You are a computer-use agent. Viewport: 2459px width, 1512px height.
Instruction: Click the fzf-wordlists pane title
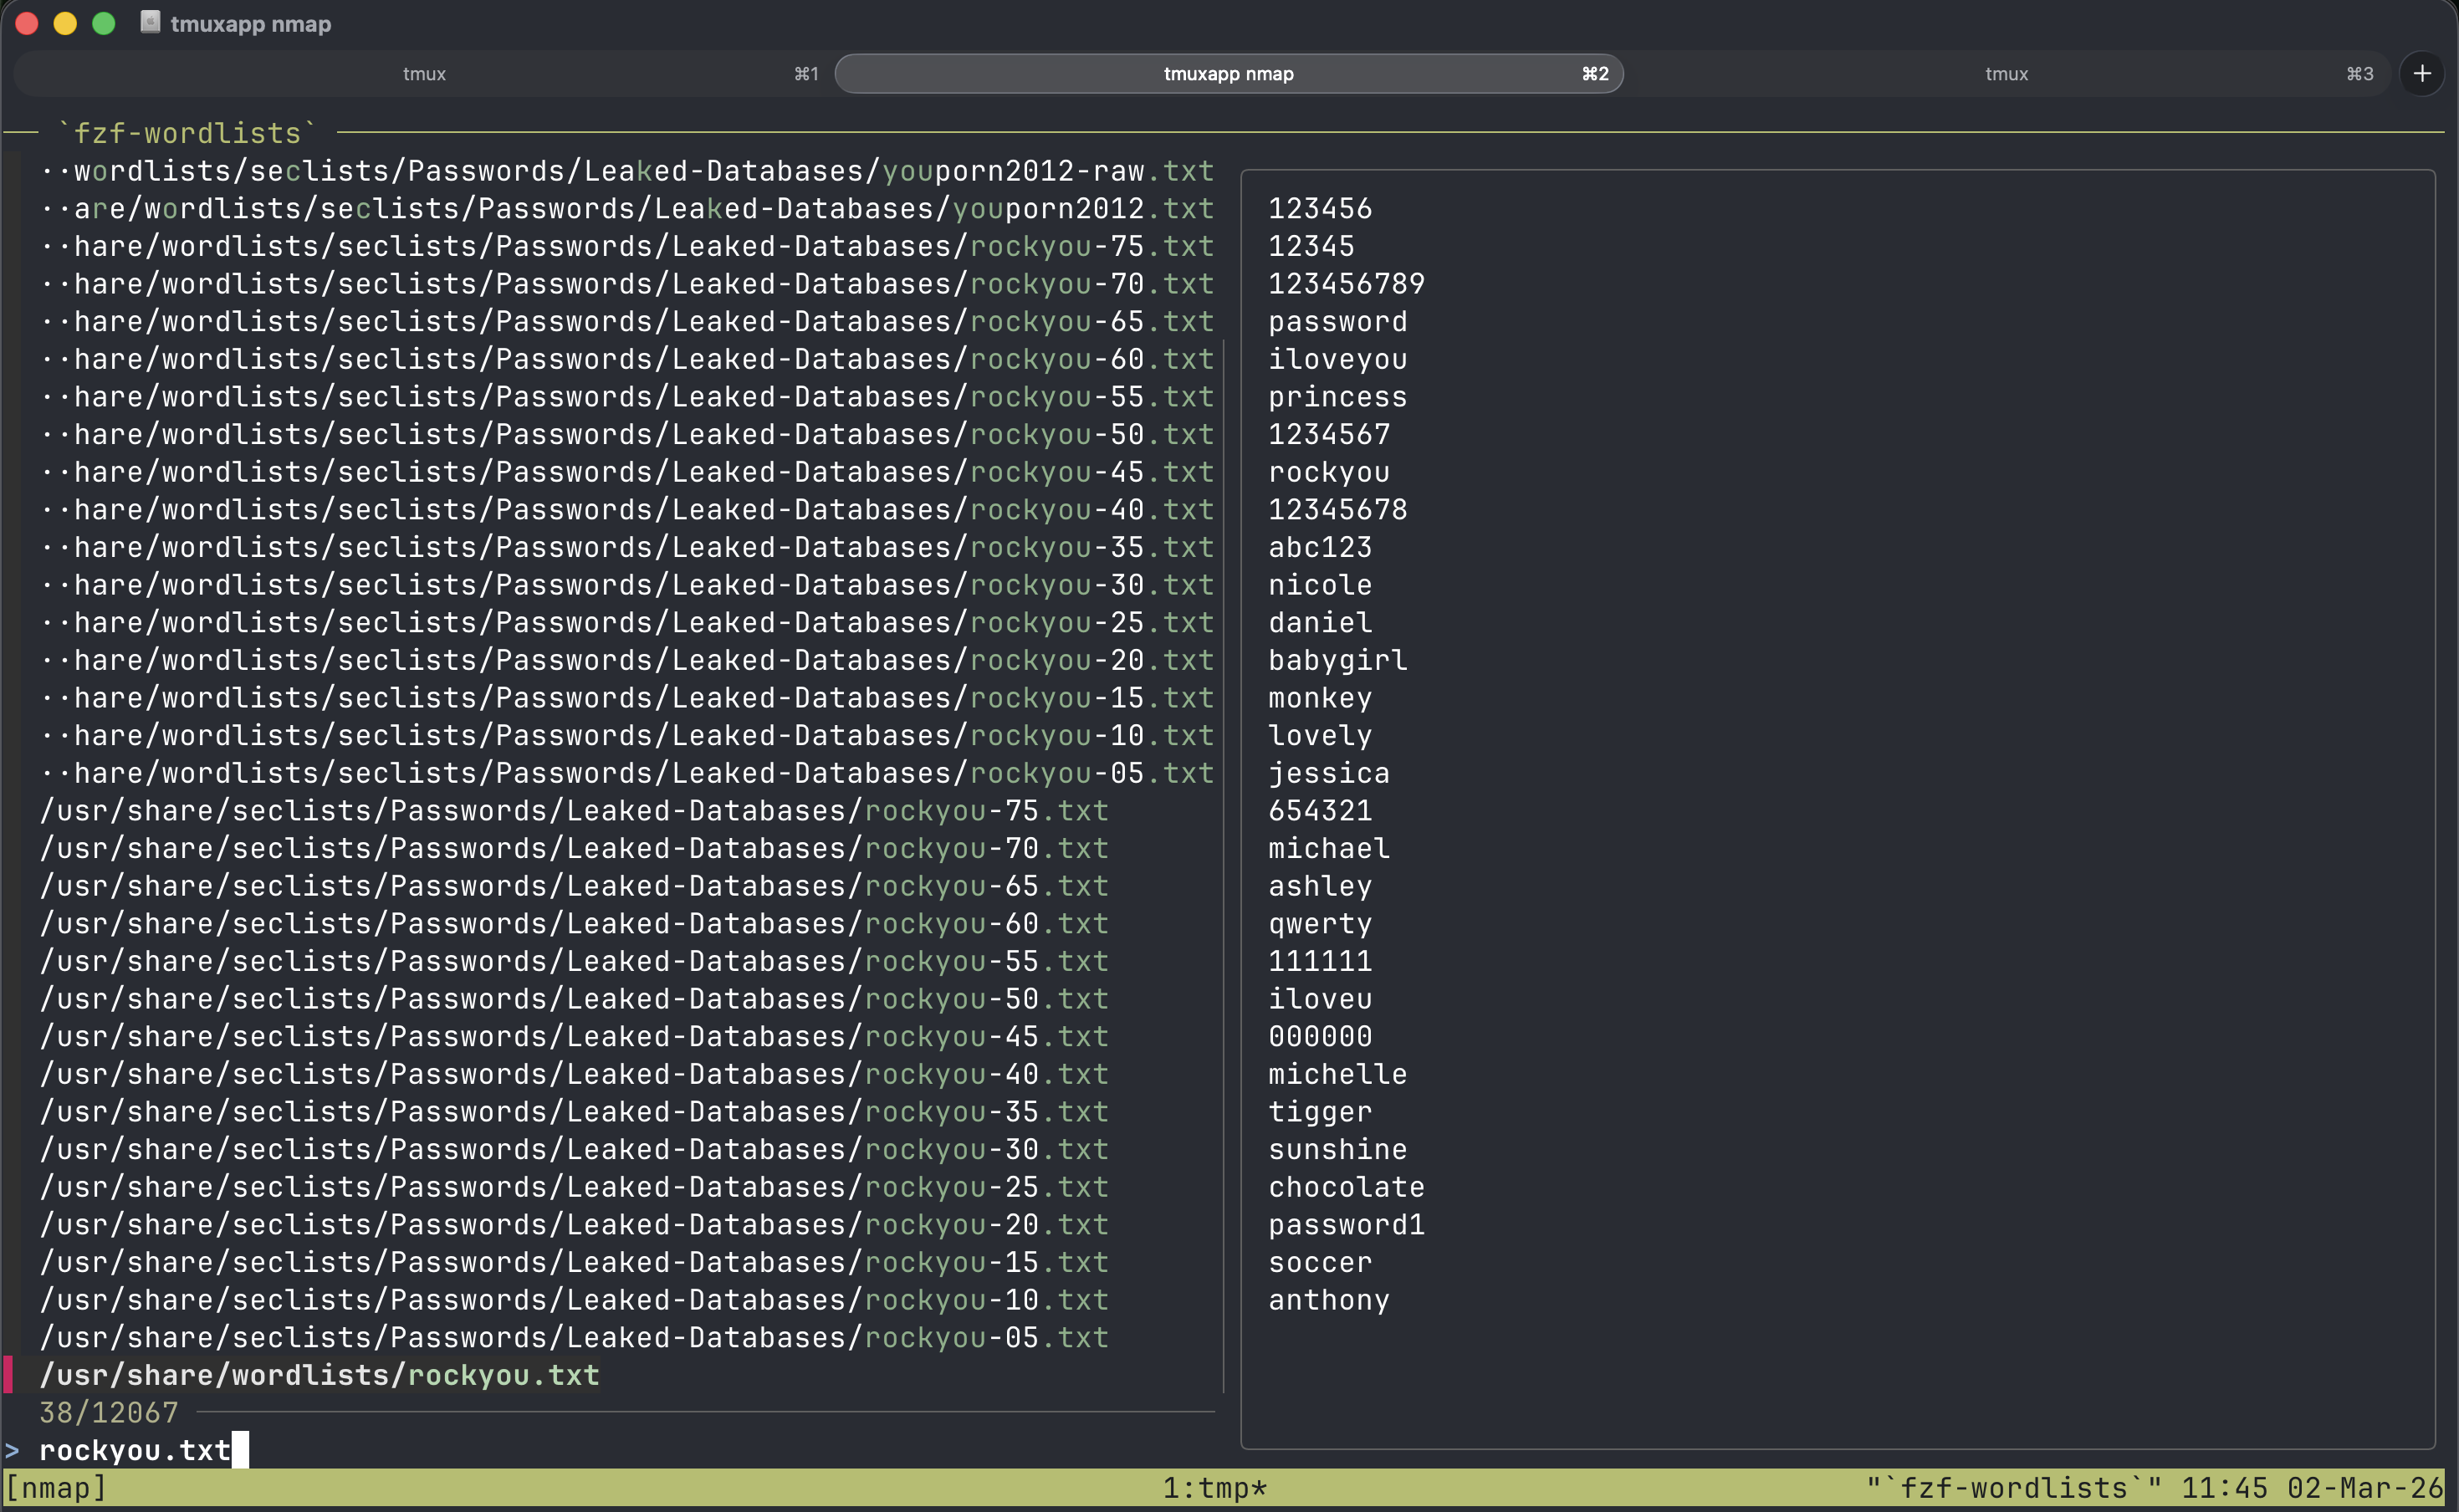pyautogui.click(x=187, y=133)
